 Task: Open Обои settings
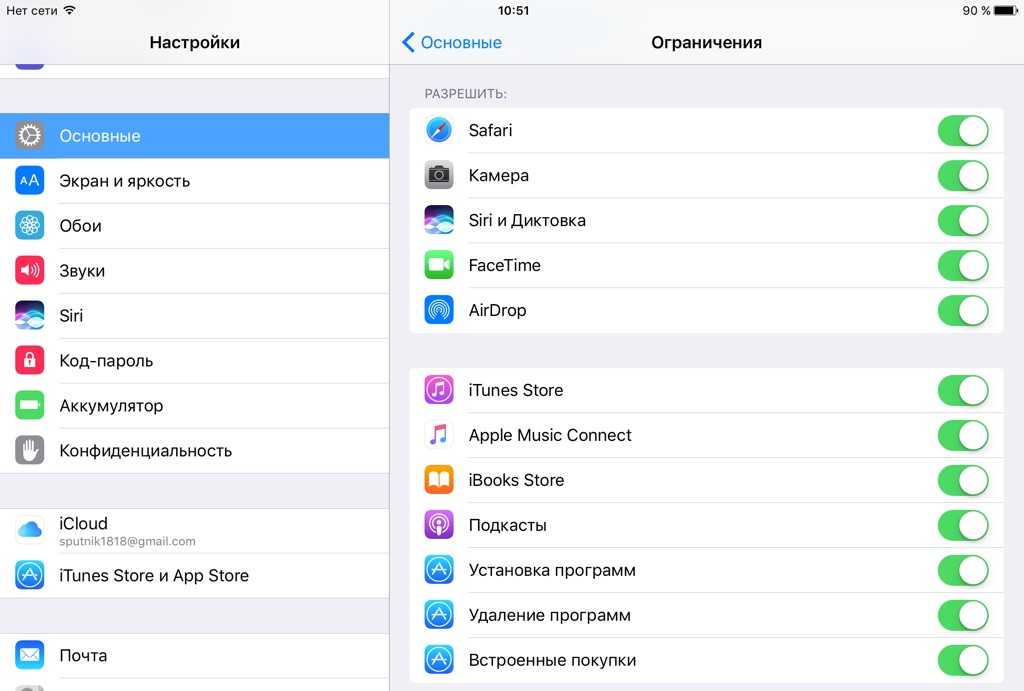195,226
